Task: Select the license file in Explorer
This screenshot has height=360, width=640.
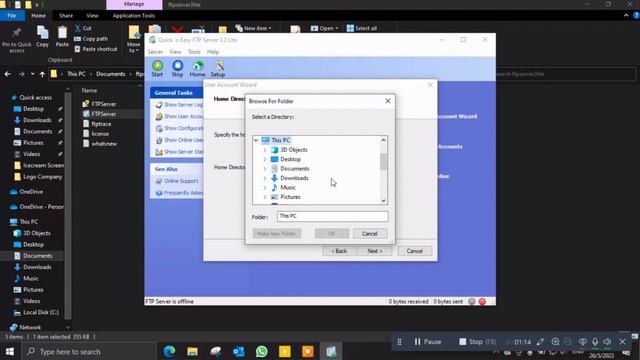Action: point(100,133)
